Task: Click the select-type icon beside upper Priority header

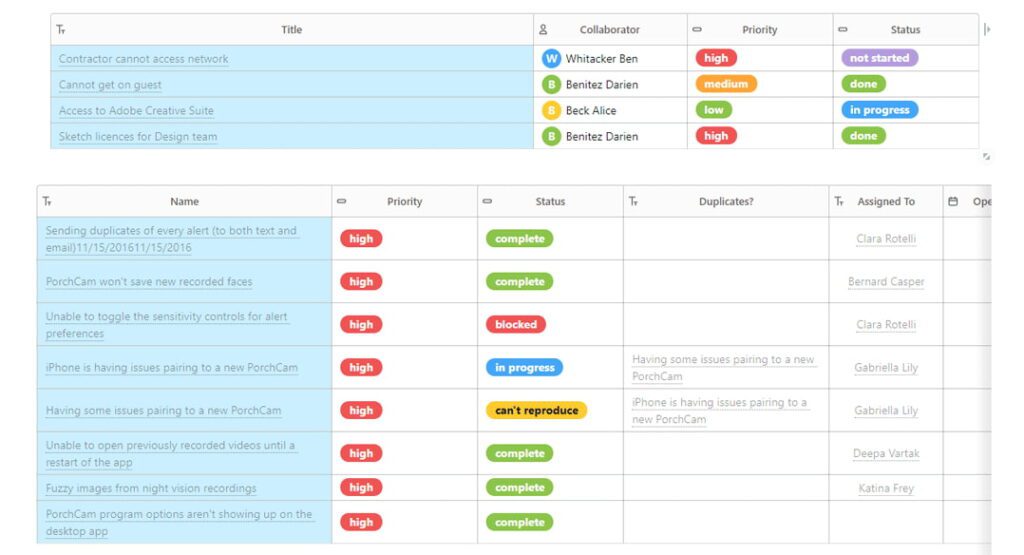Action: tap(697, 29)
